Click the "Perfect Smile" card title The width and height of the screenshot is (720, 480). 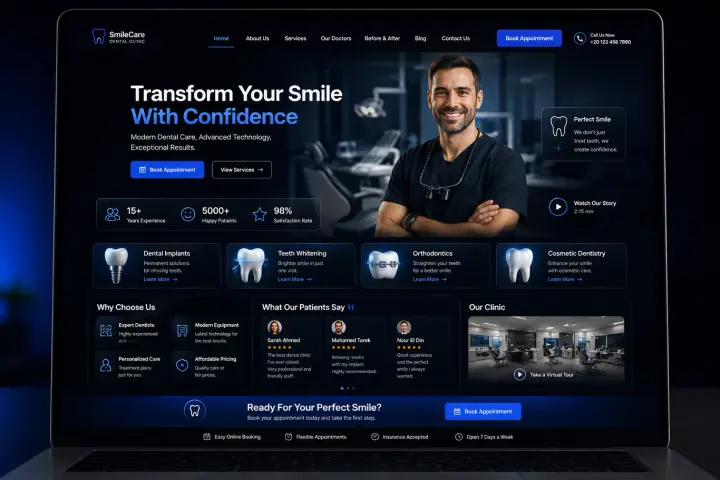coord(592,119)
